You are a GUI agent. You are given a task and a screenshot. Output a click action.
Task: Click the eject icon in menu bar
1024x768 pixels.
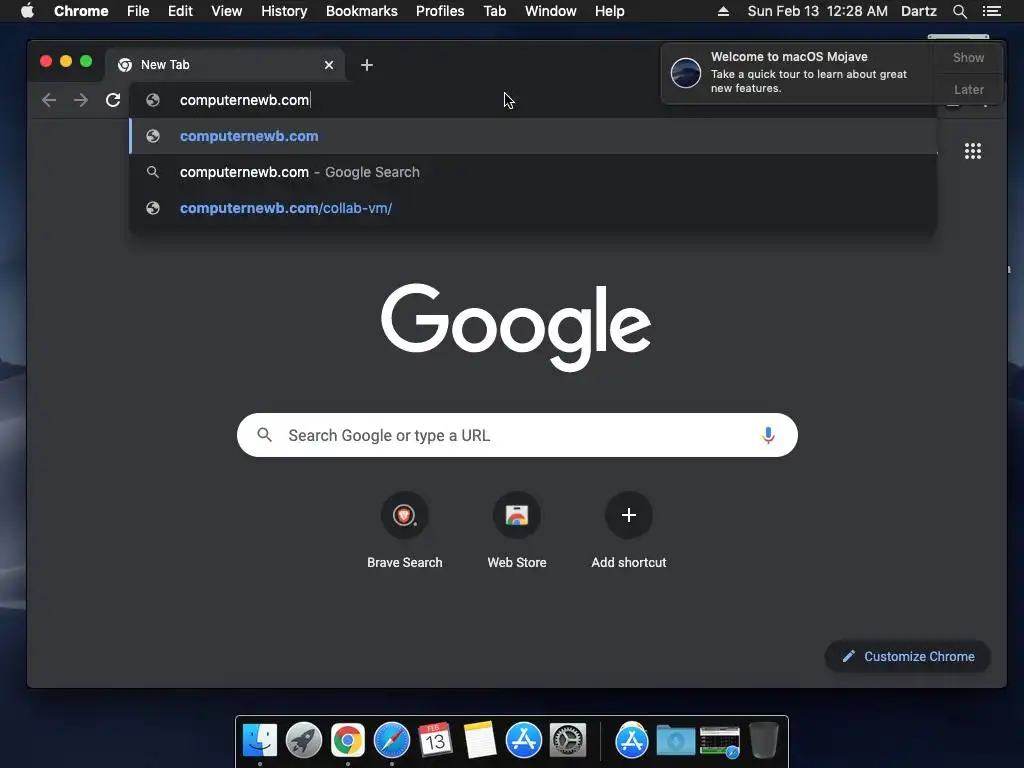[x=723, y=11]
